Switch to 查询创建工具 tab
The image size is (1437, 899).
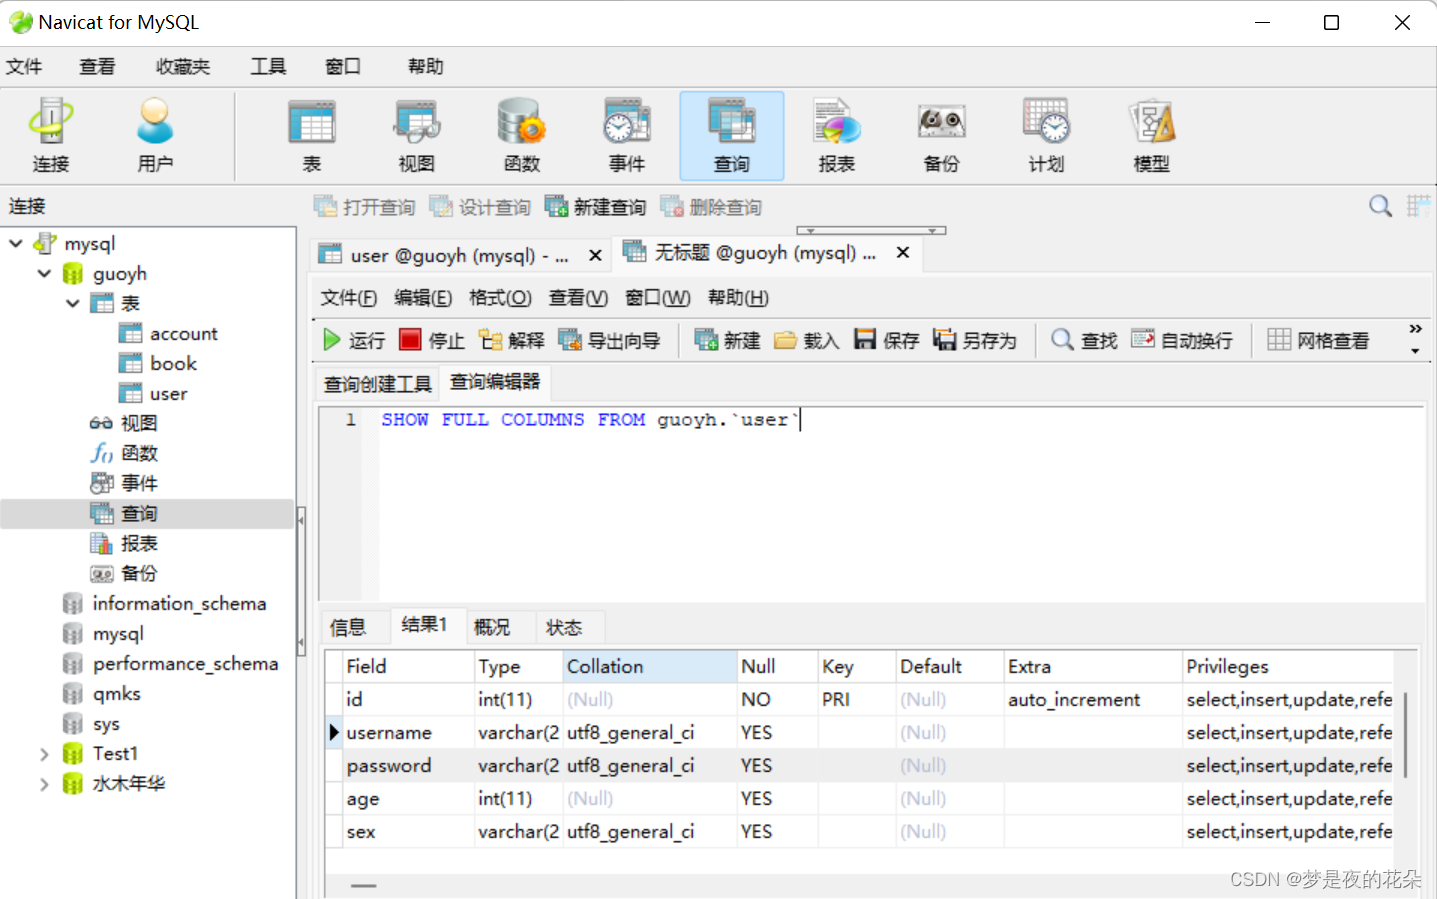pos(378,384)
